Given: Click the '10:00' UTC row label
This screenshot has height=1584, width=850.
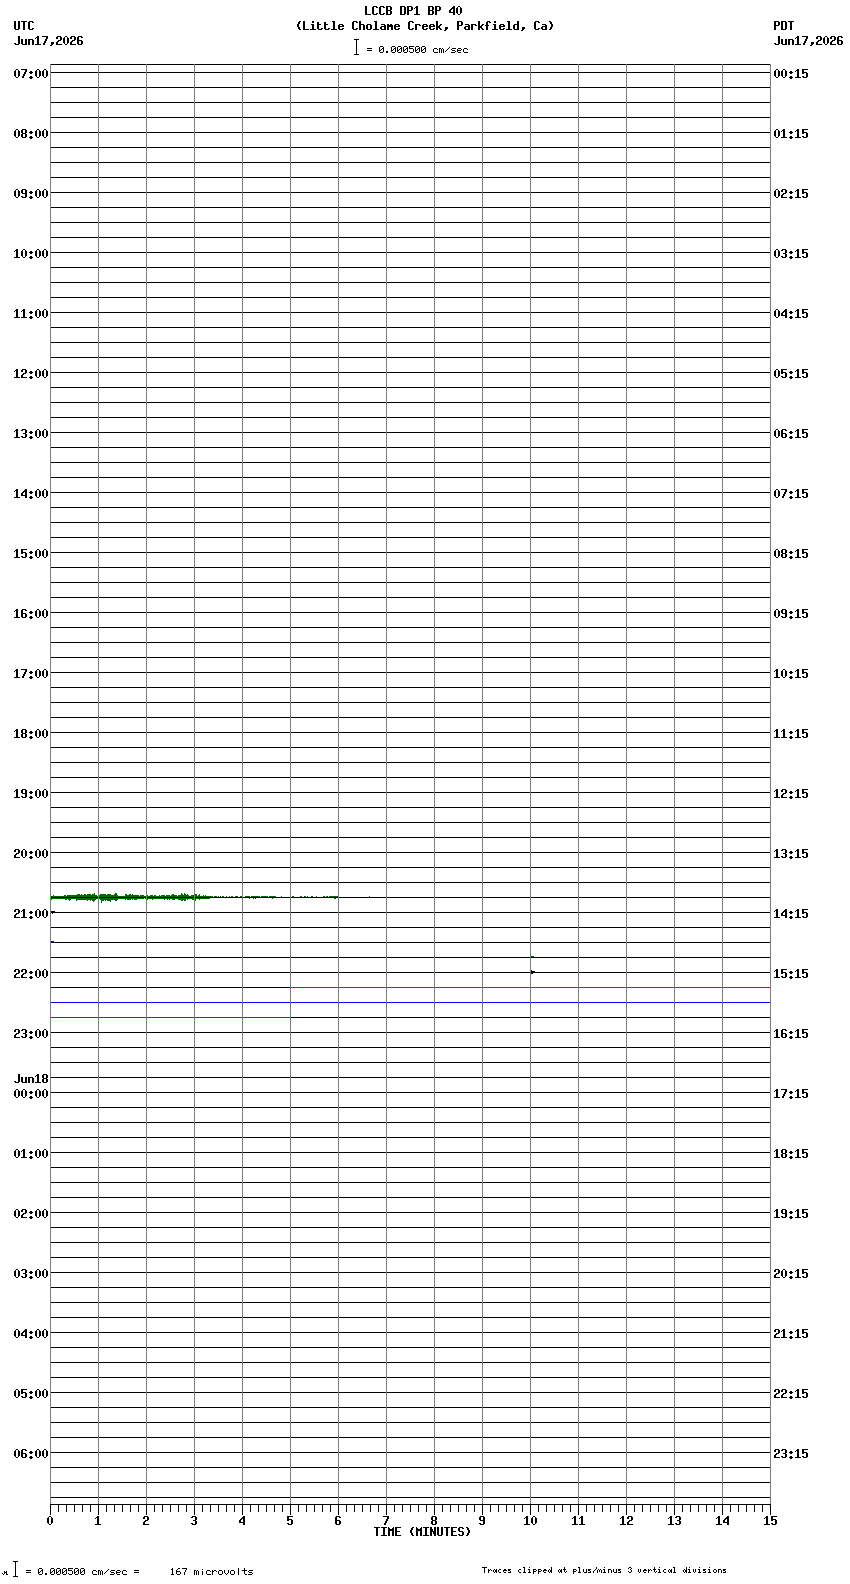Looking at the screenshot, I should pos(31,254).
